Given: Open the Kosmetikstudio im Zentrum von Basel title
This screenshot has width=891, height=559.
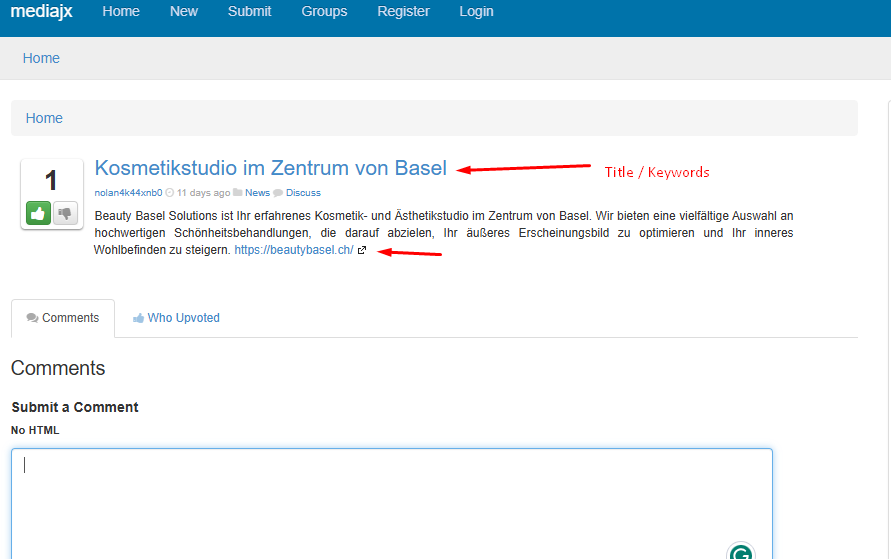Looking at the screenshot, I should (270, 168).
